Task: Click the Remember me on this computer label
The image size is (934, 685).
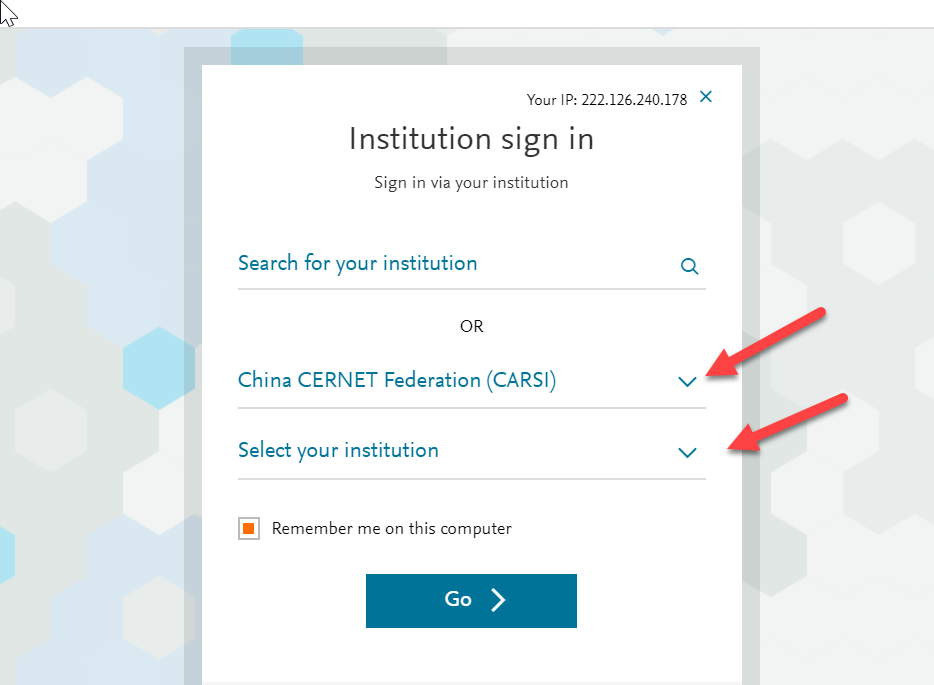Action: 391,529
